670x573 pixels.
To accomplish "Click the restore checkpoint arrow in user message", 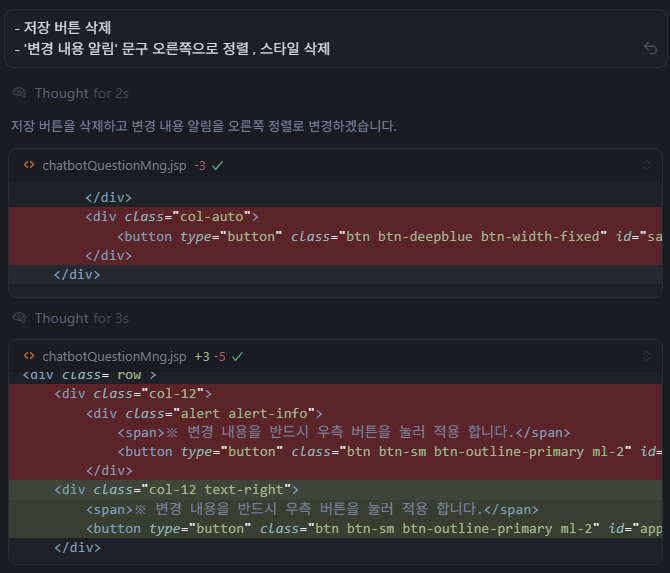I will [650, 48].
